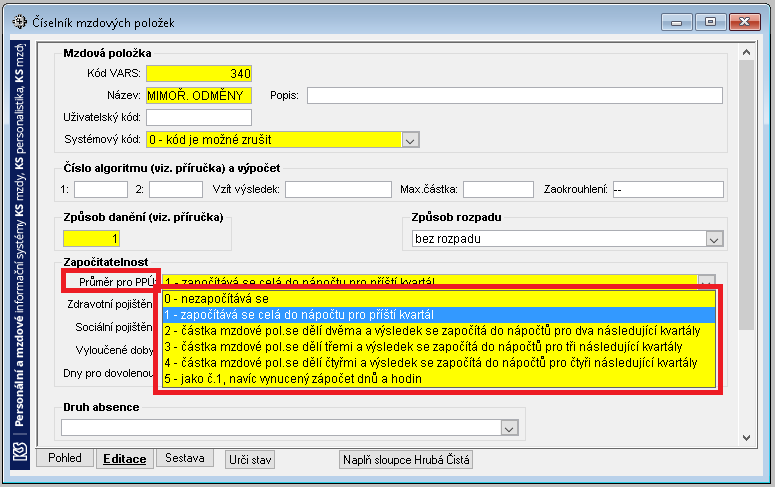Choose option 2 dividing amount by two
This screenshot has height=487, width=775.
(x=439, y=331)
